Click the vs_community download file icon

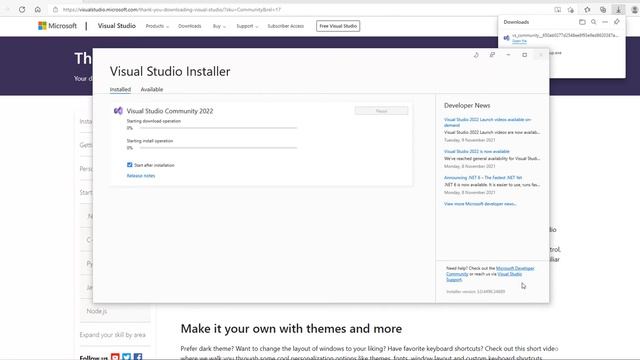pyautogui.click(x=507, y=38)
